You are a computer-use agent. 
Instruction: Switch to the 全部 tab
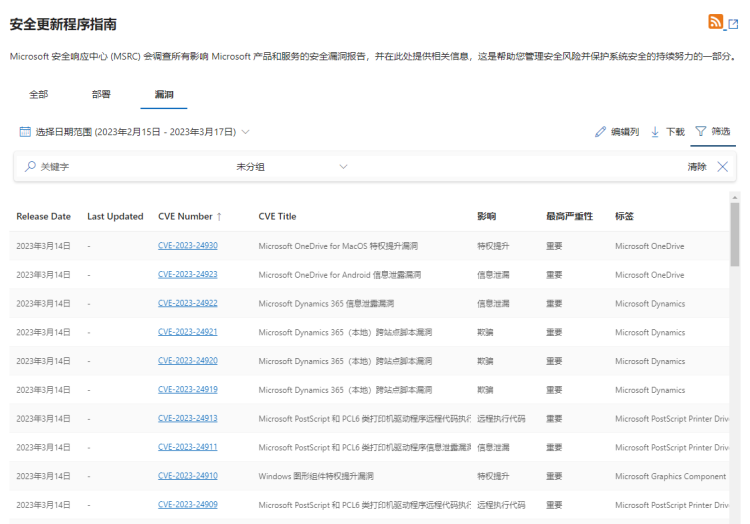tap(38, 94)
